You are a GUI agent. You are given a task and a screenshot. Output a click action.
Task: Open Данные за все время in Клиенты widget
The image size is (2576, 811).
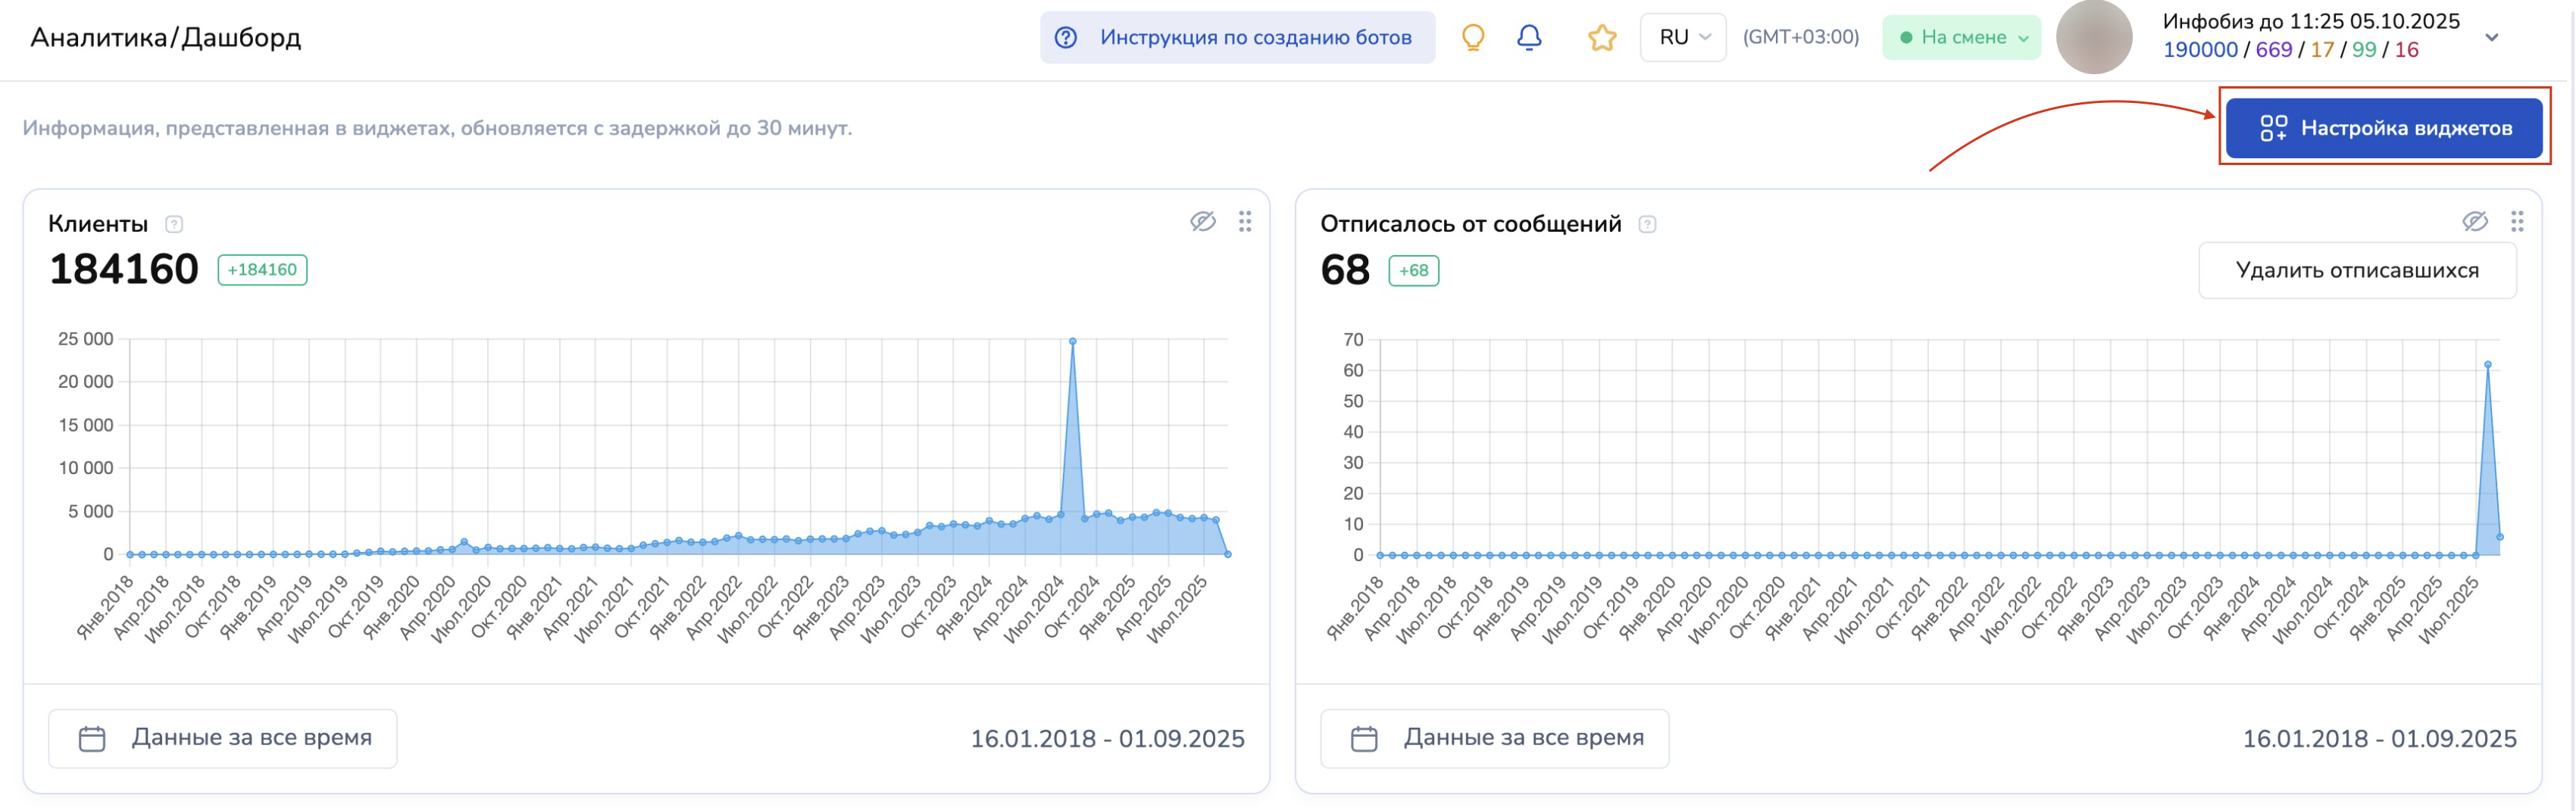point(223,739)
